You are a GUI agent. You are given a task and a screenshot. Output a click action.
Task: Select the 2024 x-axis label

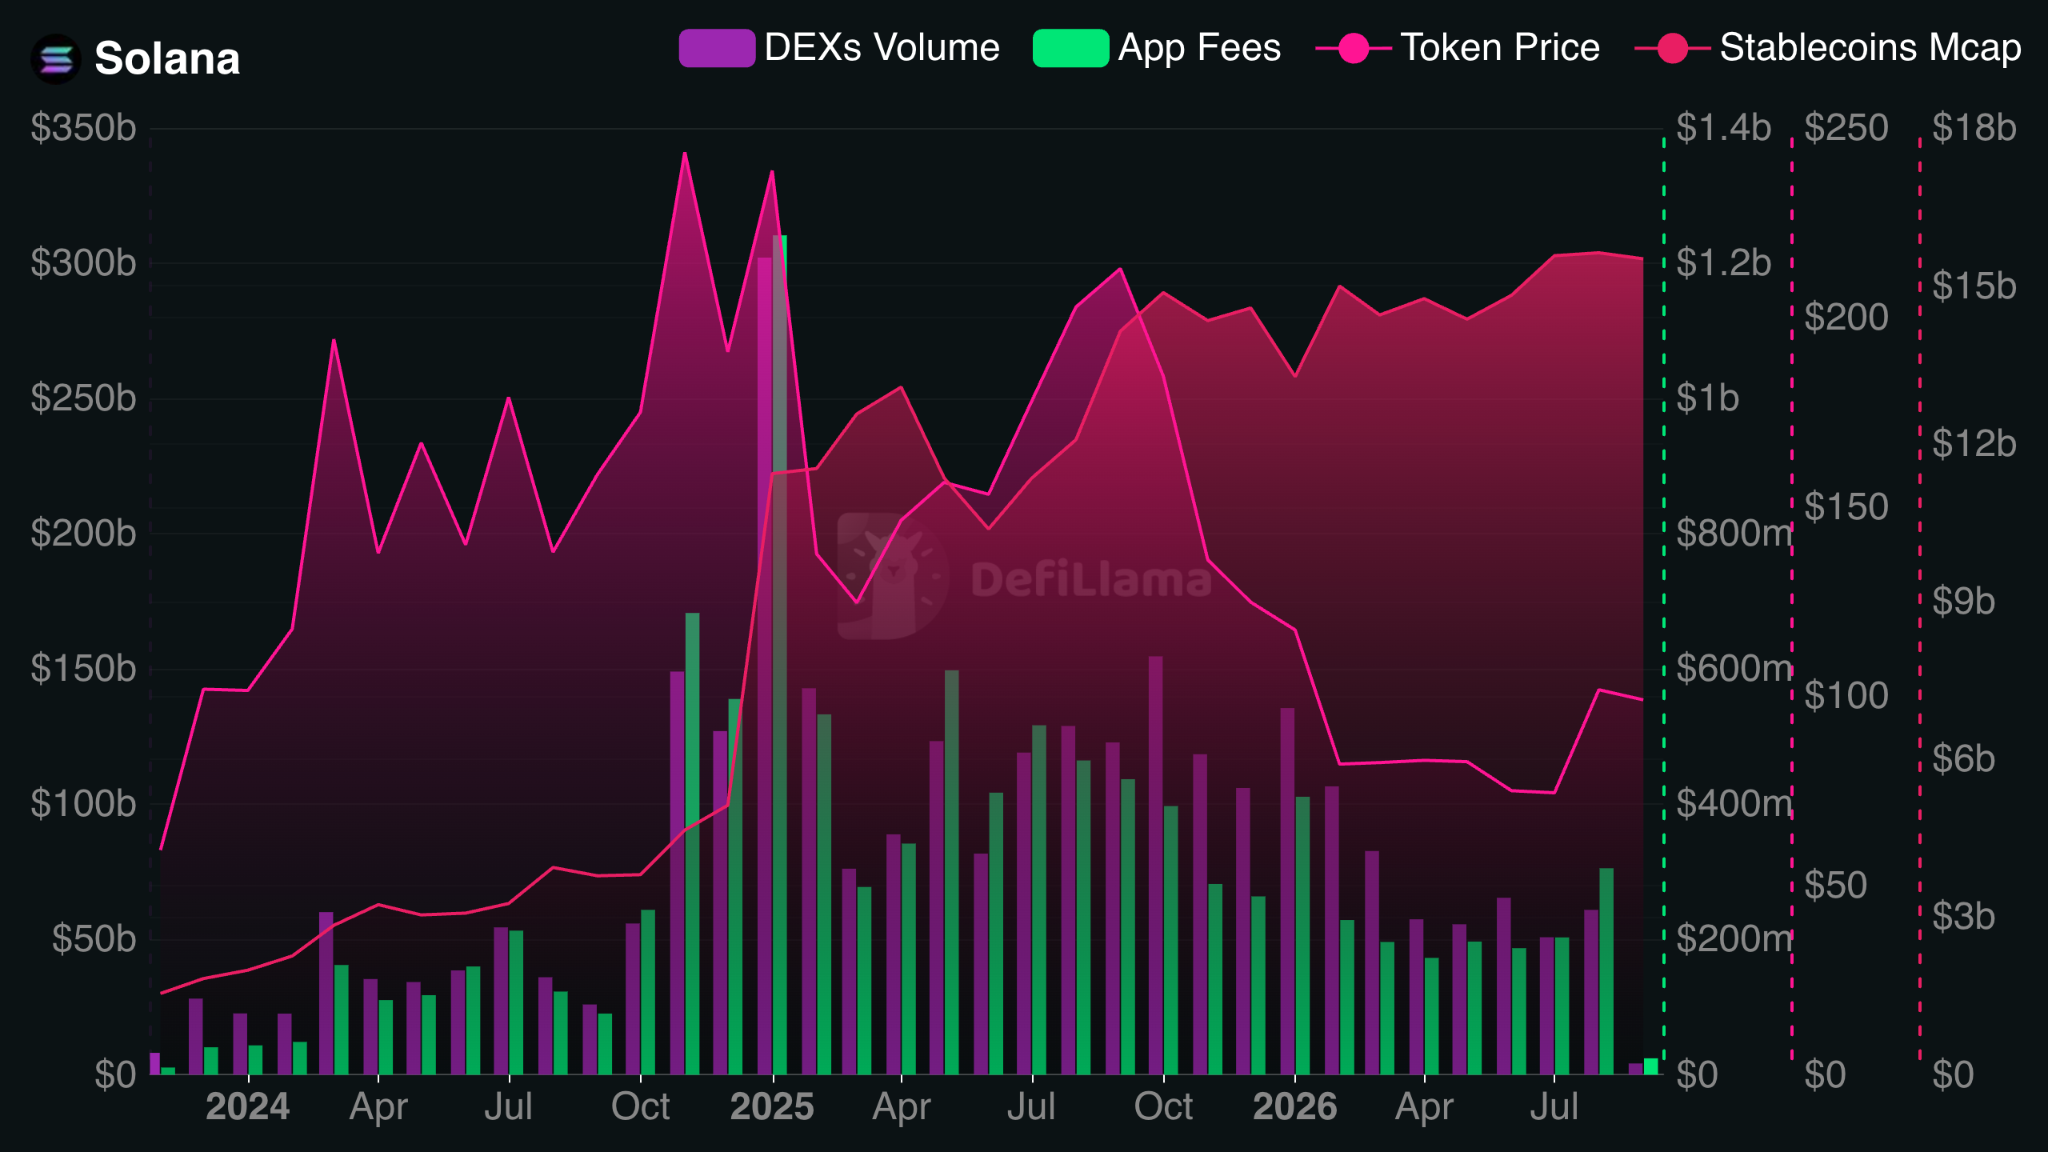point(247,1107)
